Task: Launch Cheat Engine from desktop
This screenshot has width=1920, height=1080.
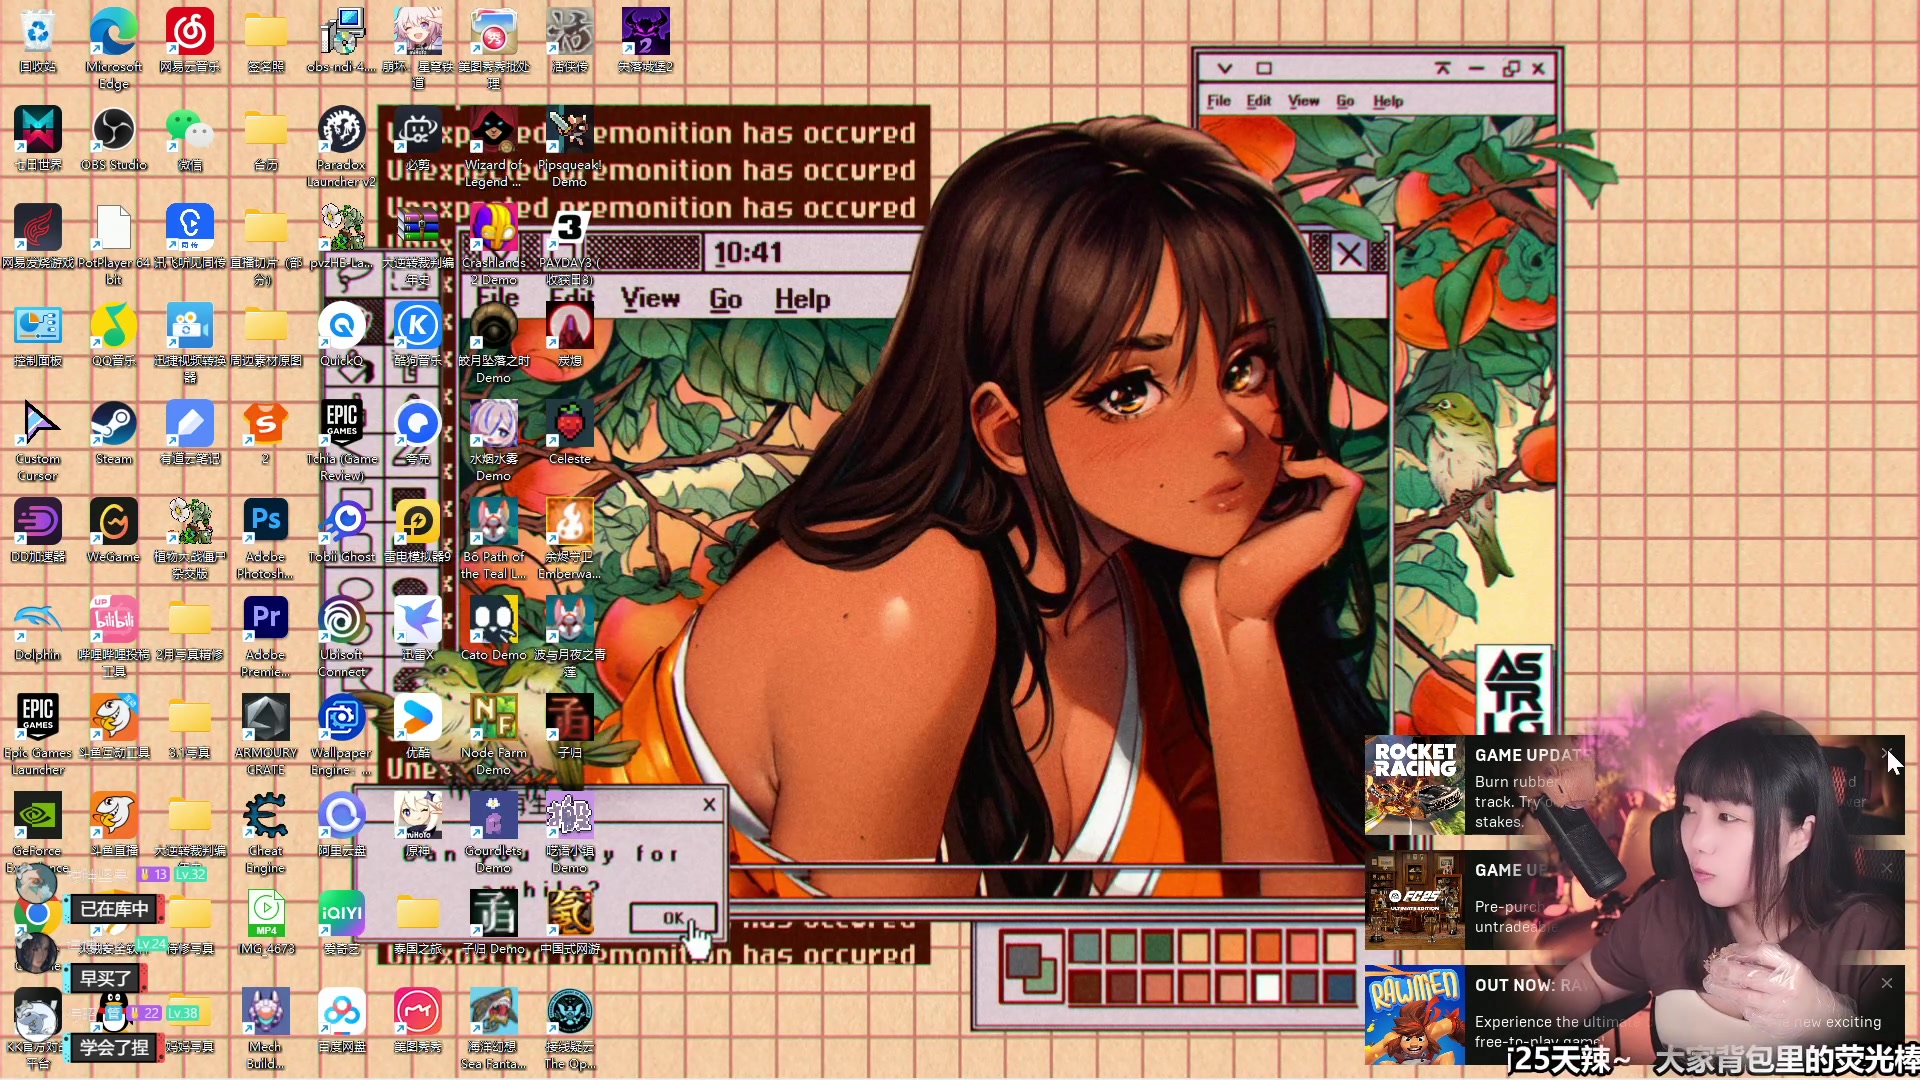Action: tap(266, 832)
